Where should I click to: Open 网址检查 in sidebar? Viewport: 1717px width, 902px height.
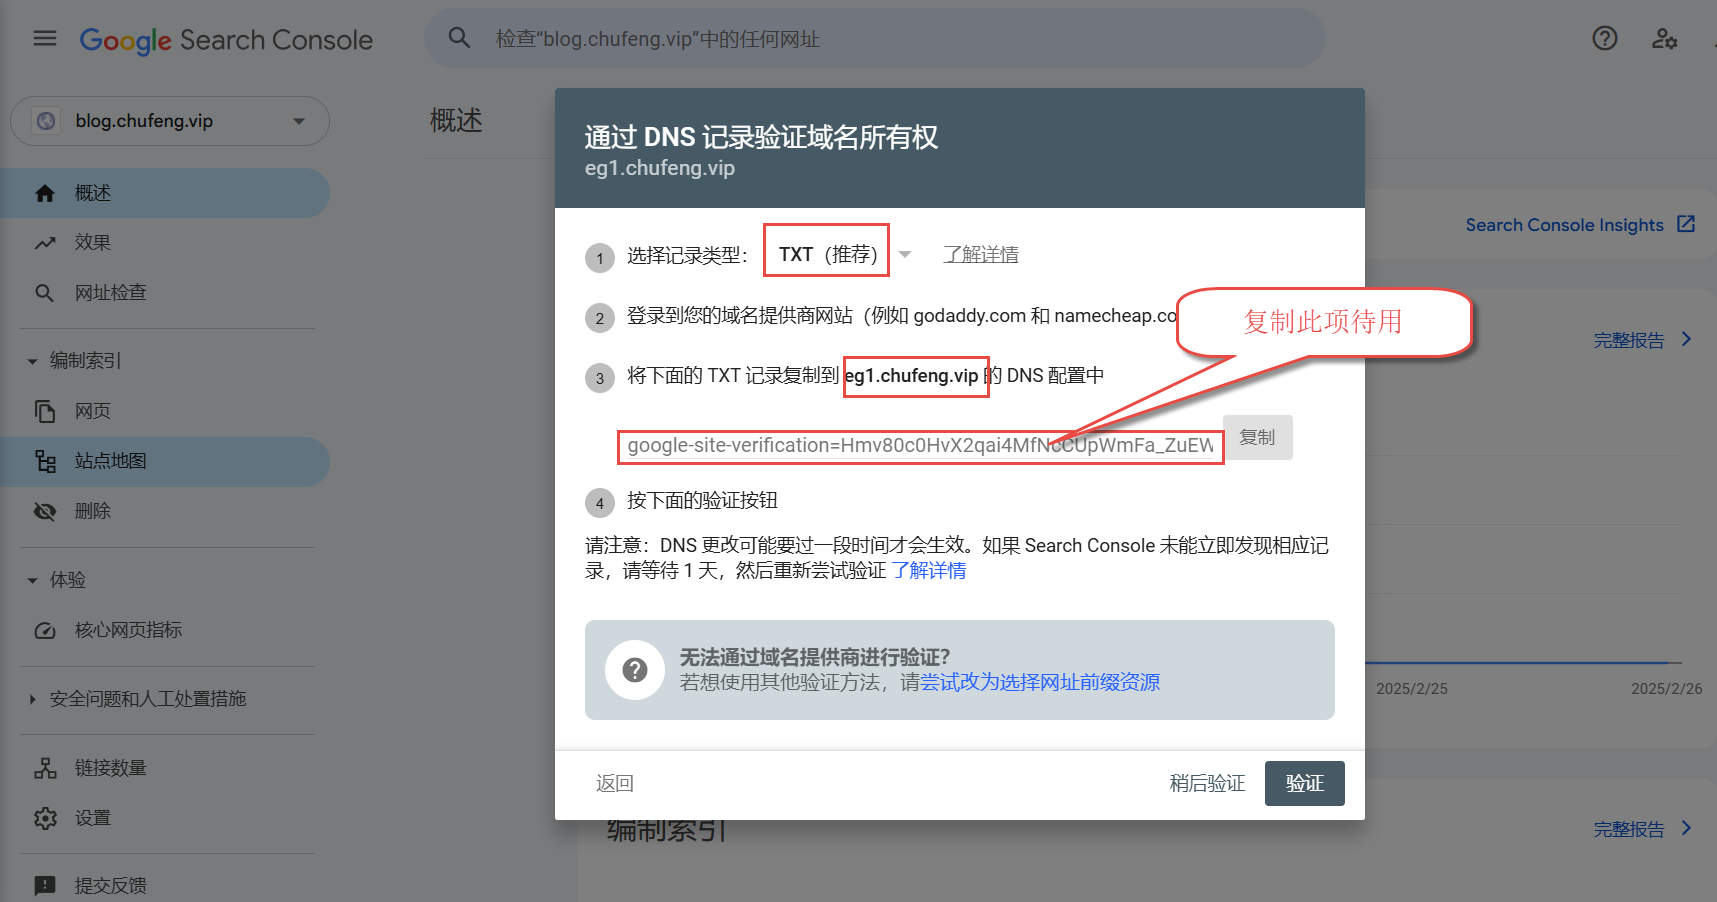point(165,293)
